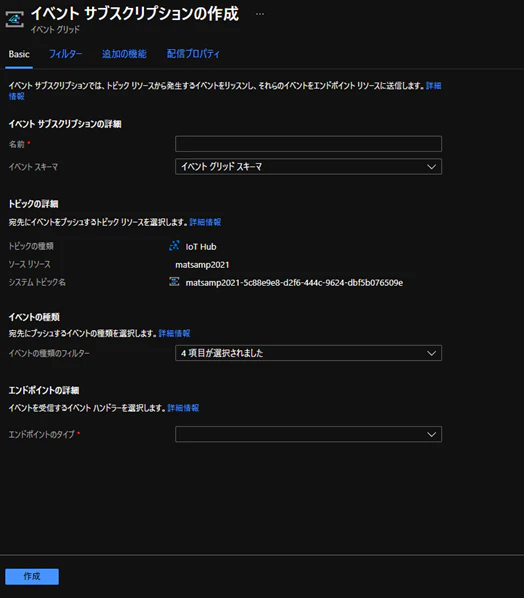Open the 詳細情報 link under エンドポイントの詳細
Viewport: 524px width, 598px height.
(x=183, y=408)
